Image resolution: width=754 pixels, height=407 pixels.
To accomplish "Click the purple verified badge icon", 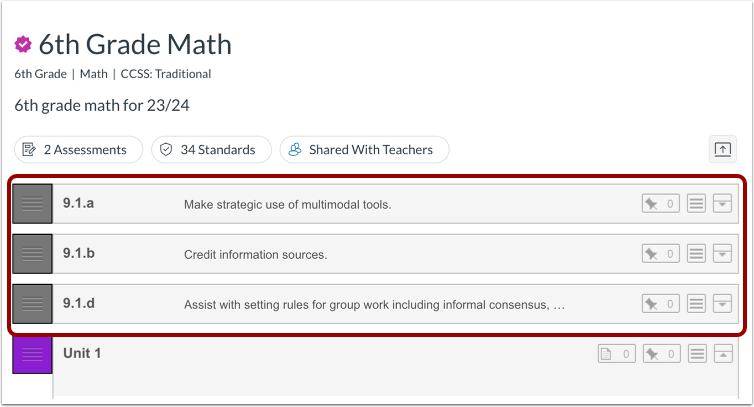I will pos(24,45).
